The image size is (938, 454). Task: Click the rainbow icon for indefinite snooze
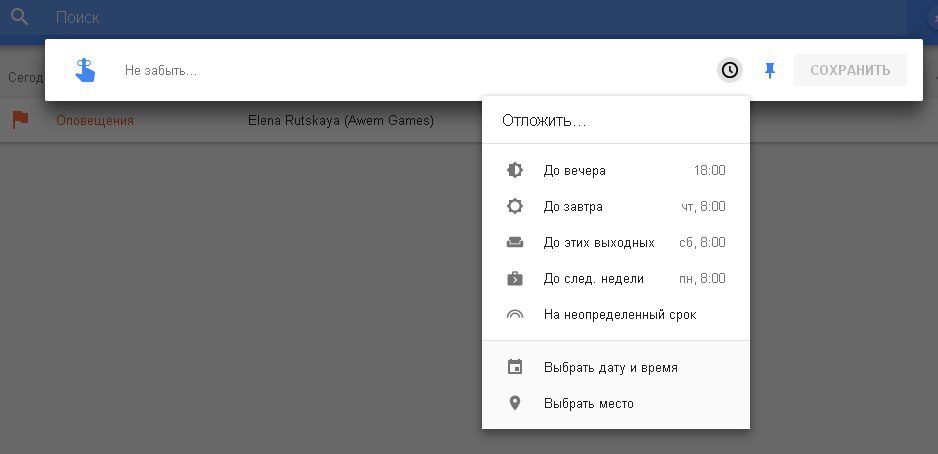click(x=515, y=314)
